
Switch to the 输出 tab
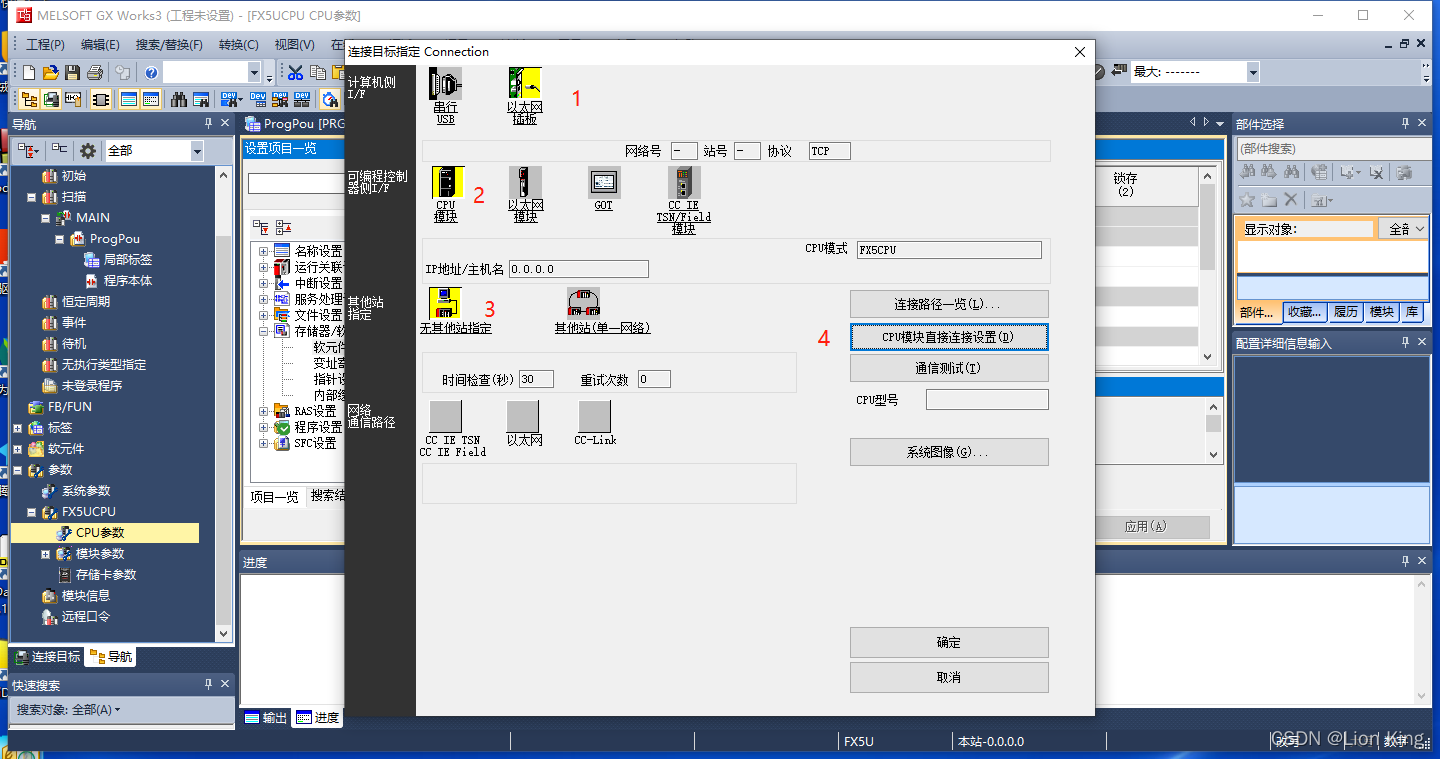click(x=266, y=718)
